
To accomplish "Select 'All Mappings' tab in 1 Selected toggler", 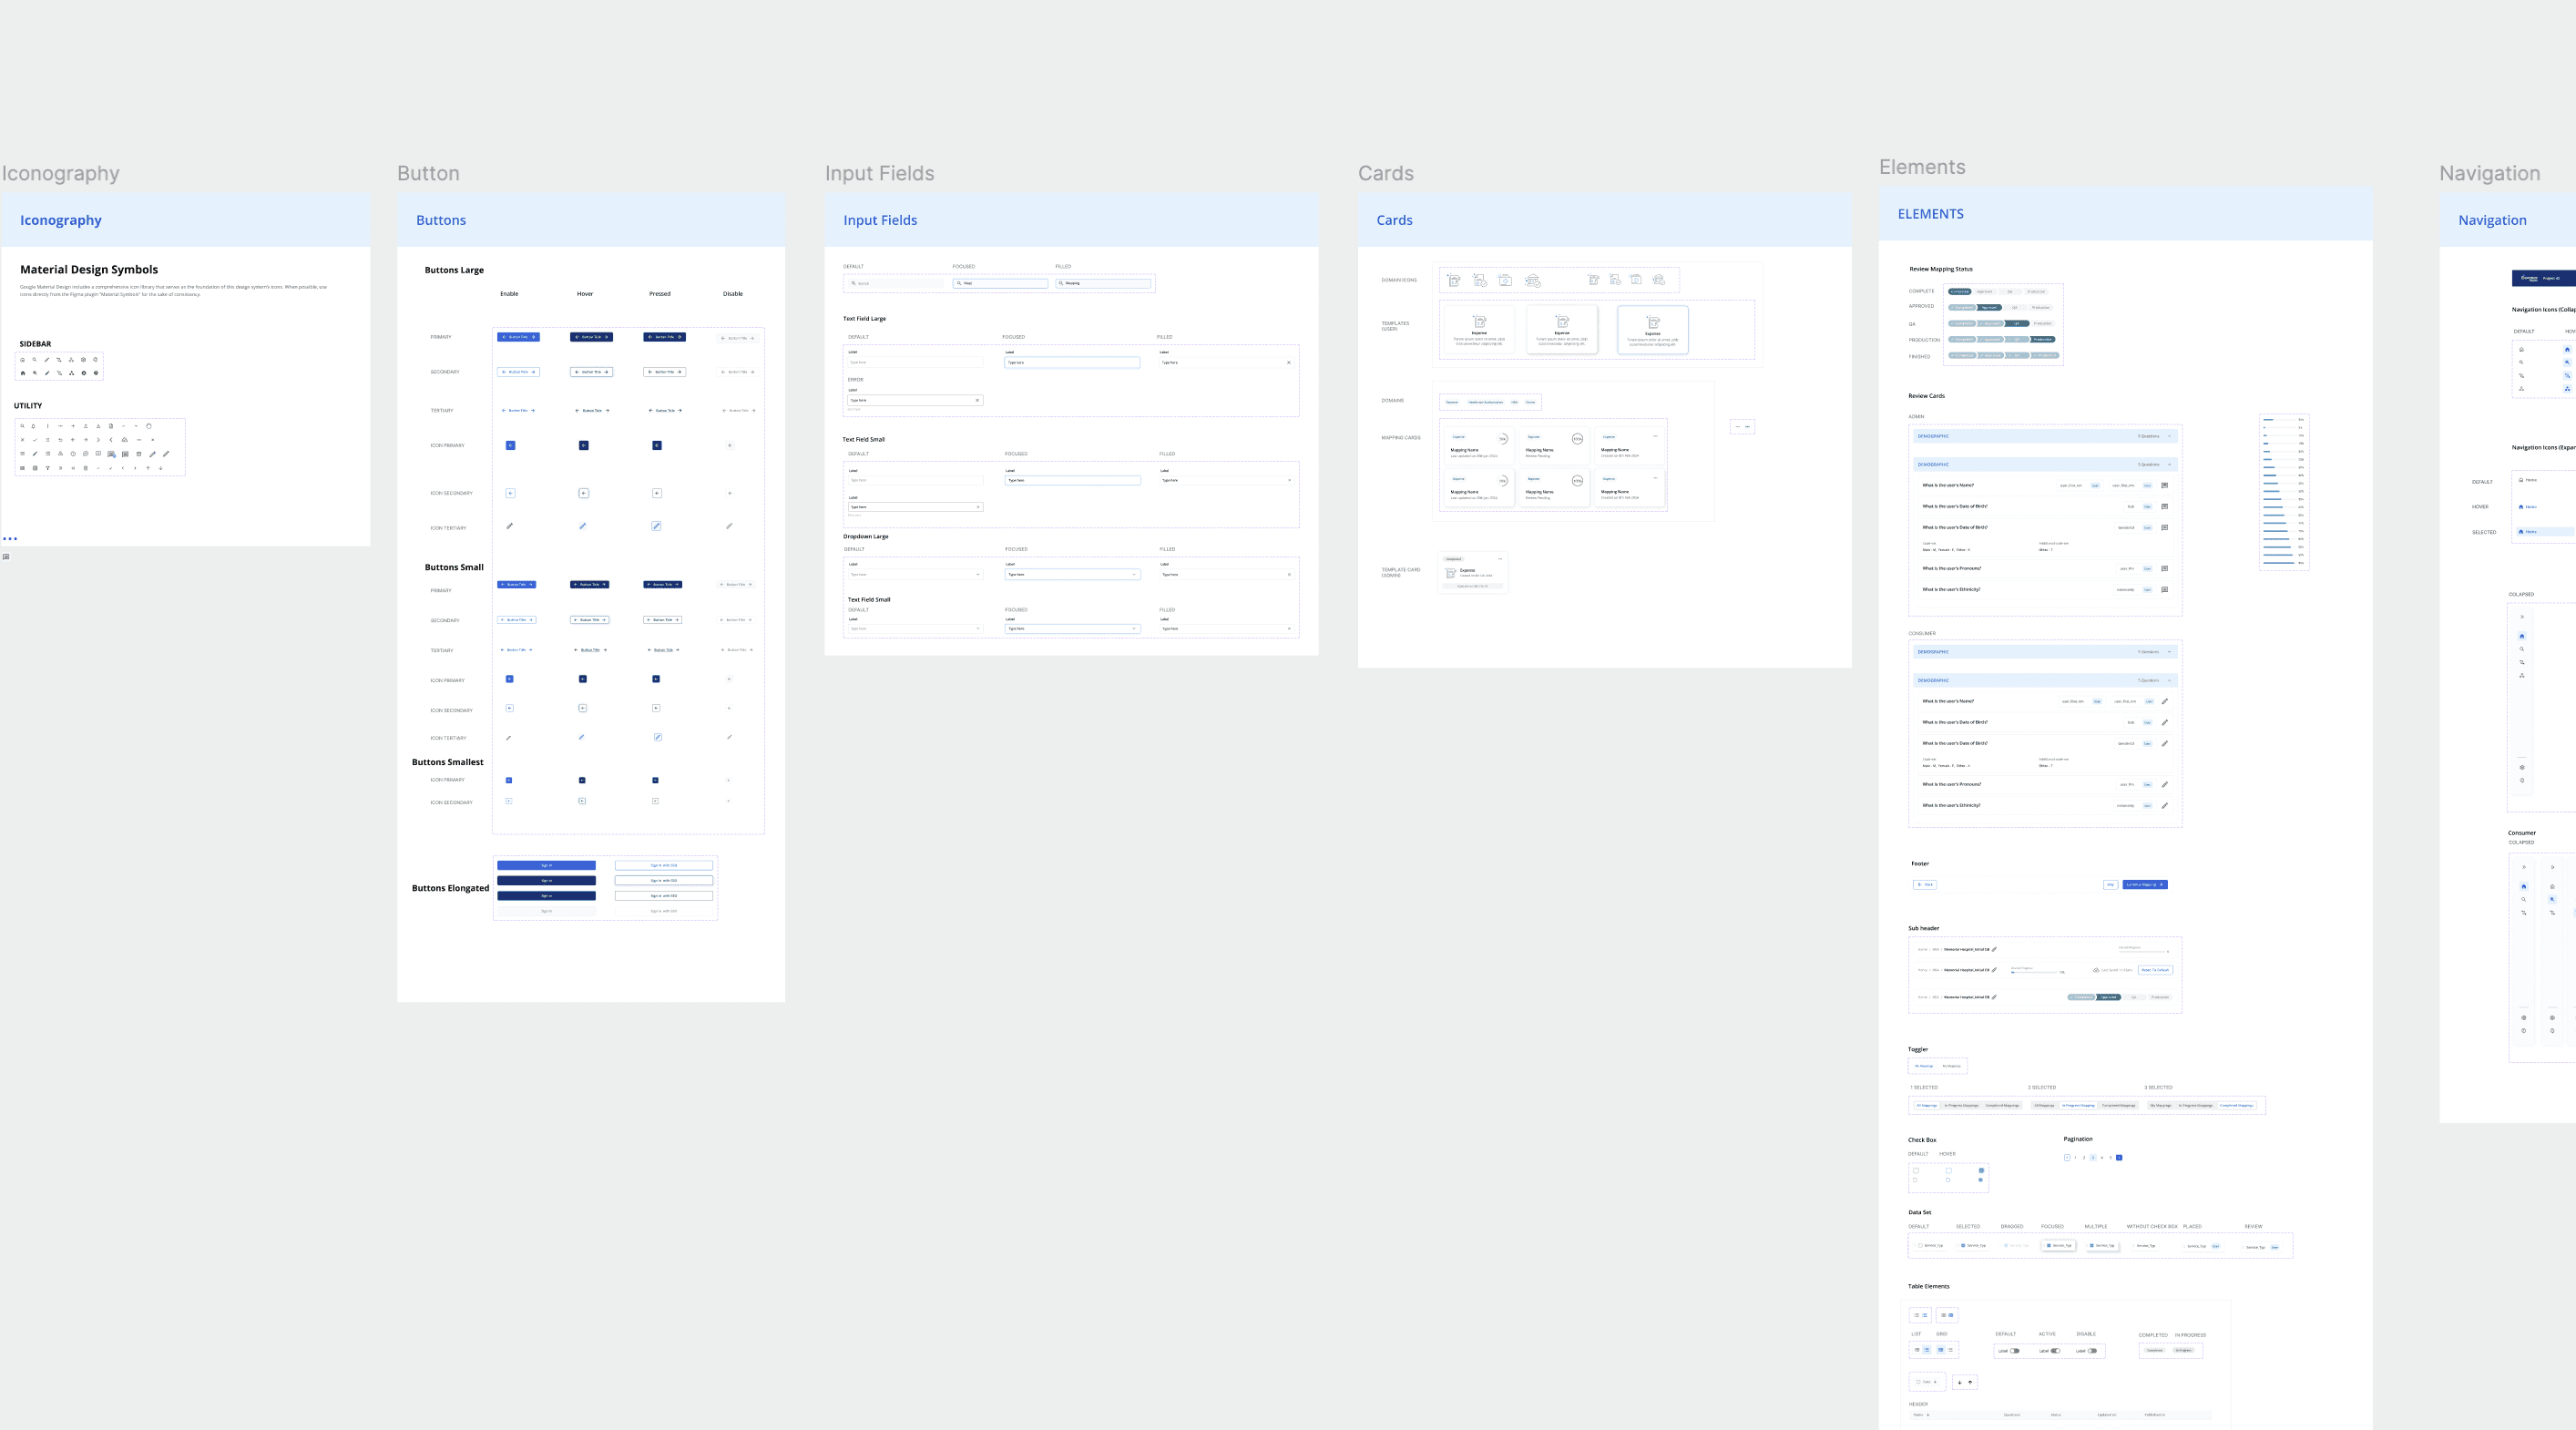I will (x=1926, y=1106).
